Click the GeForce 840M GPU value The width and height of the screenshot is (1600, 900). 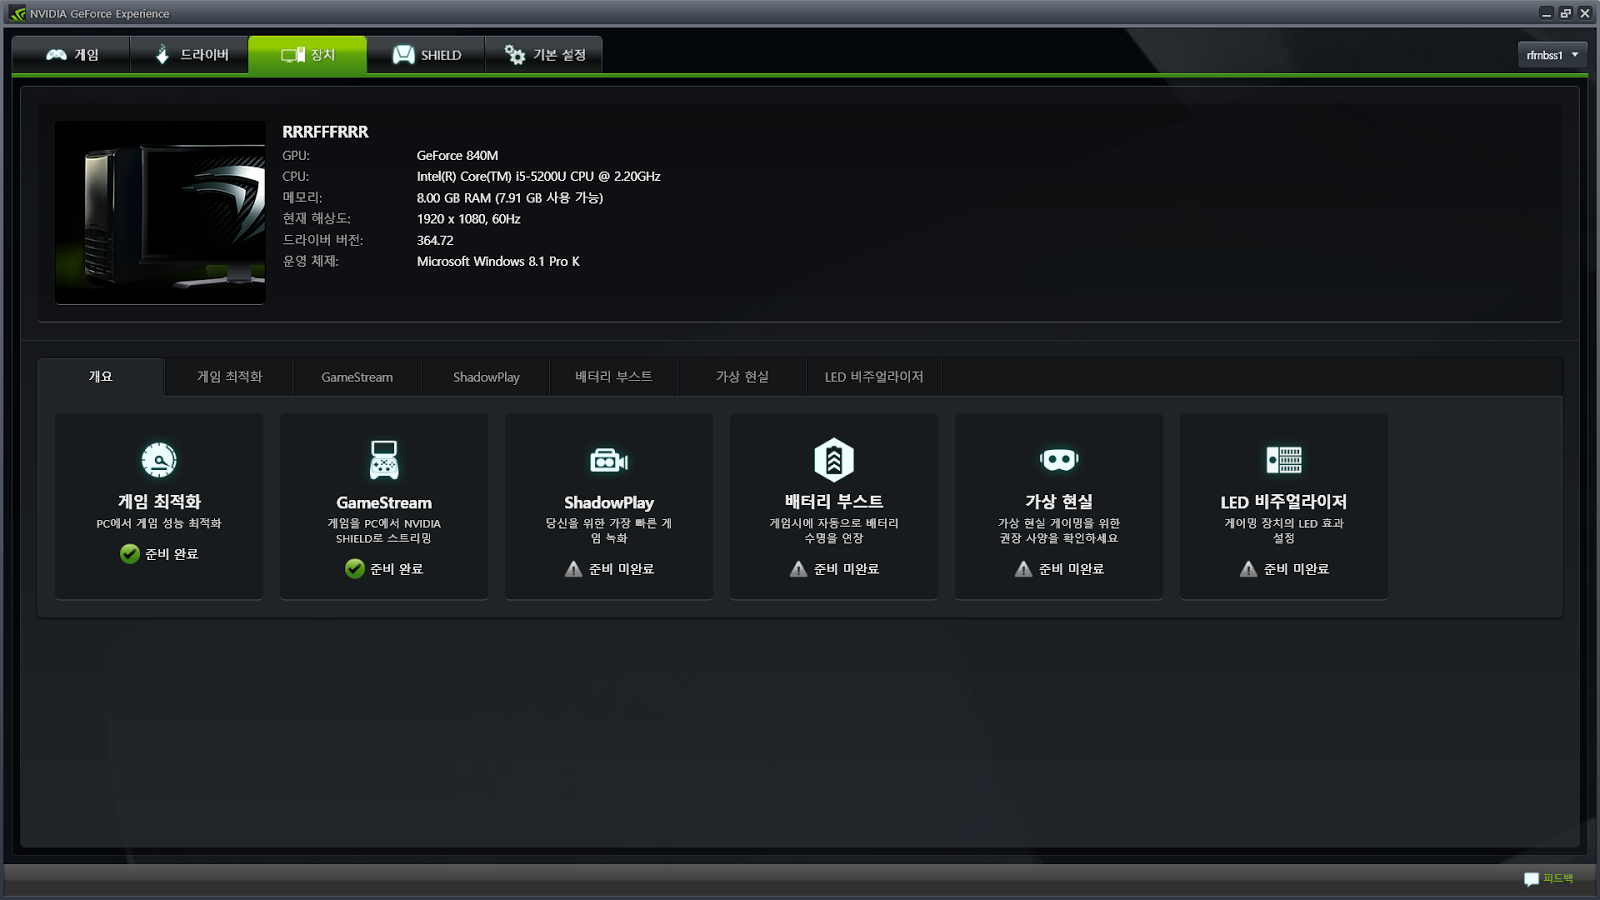point(457,156)
